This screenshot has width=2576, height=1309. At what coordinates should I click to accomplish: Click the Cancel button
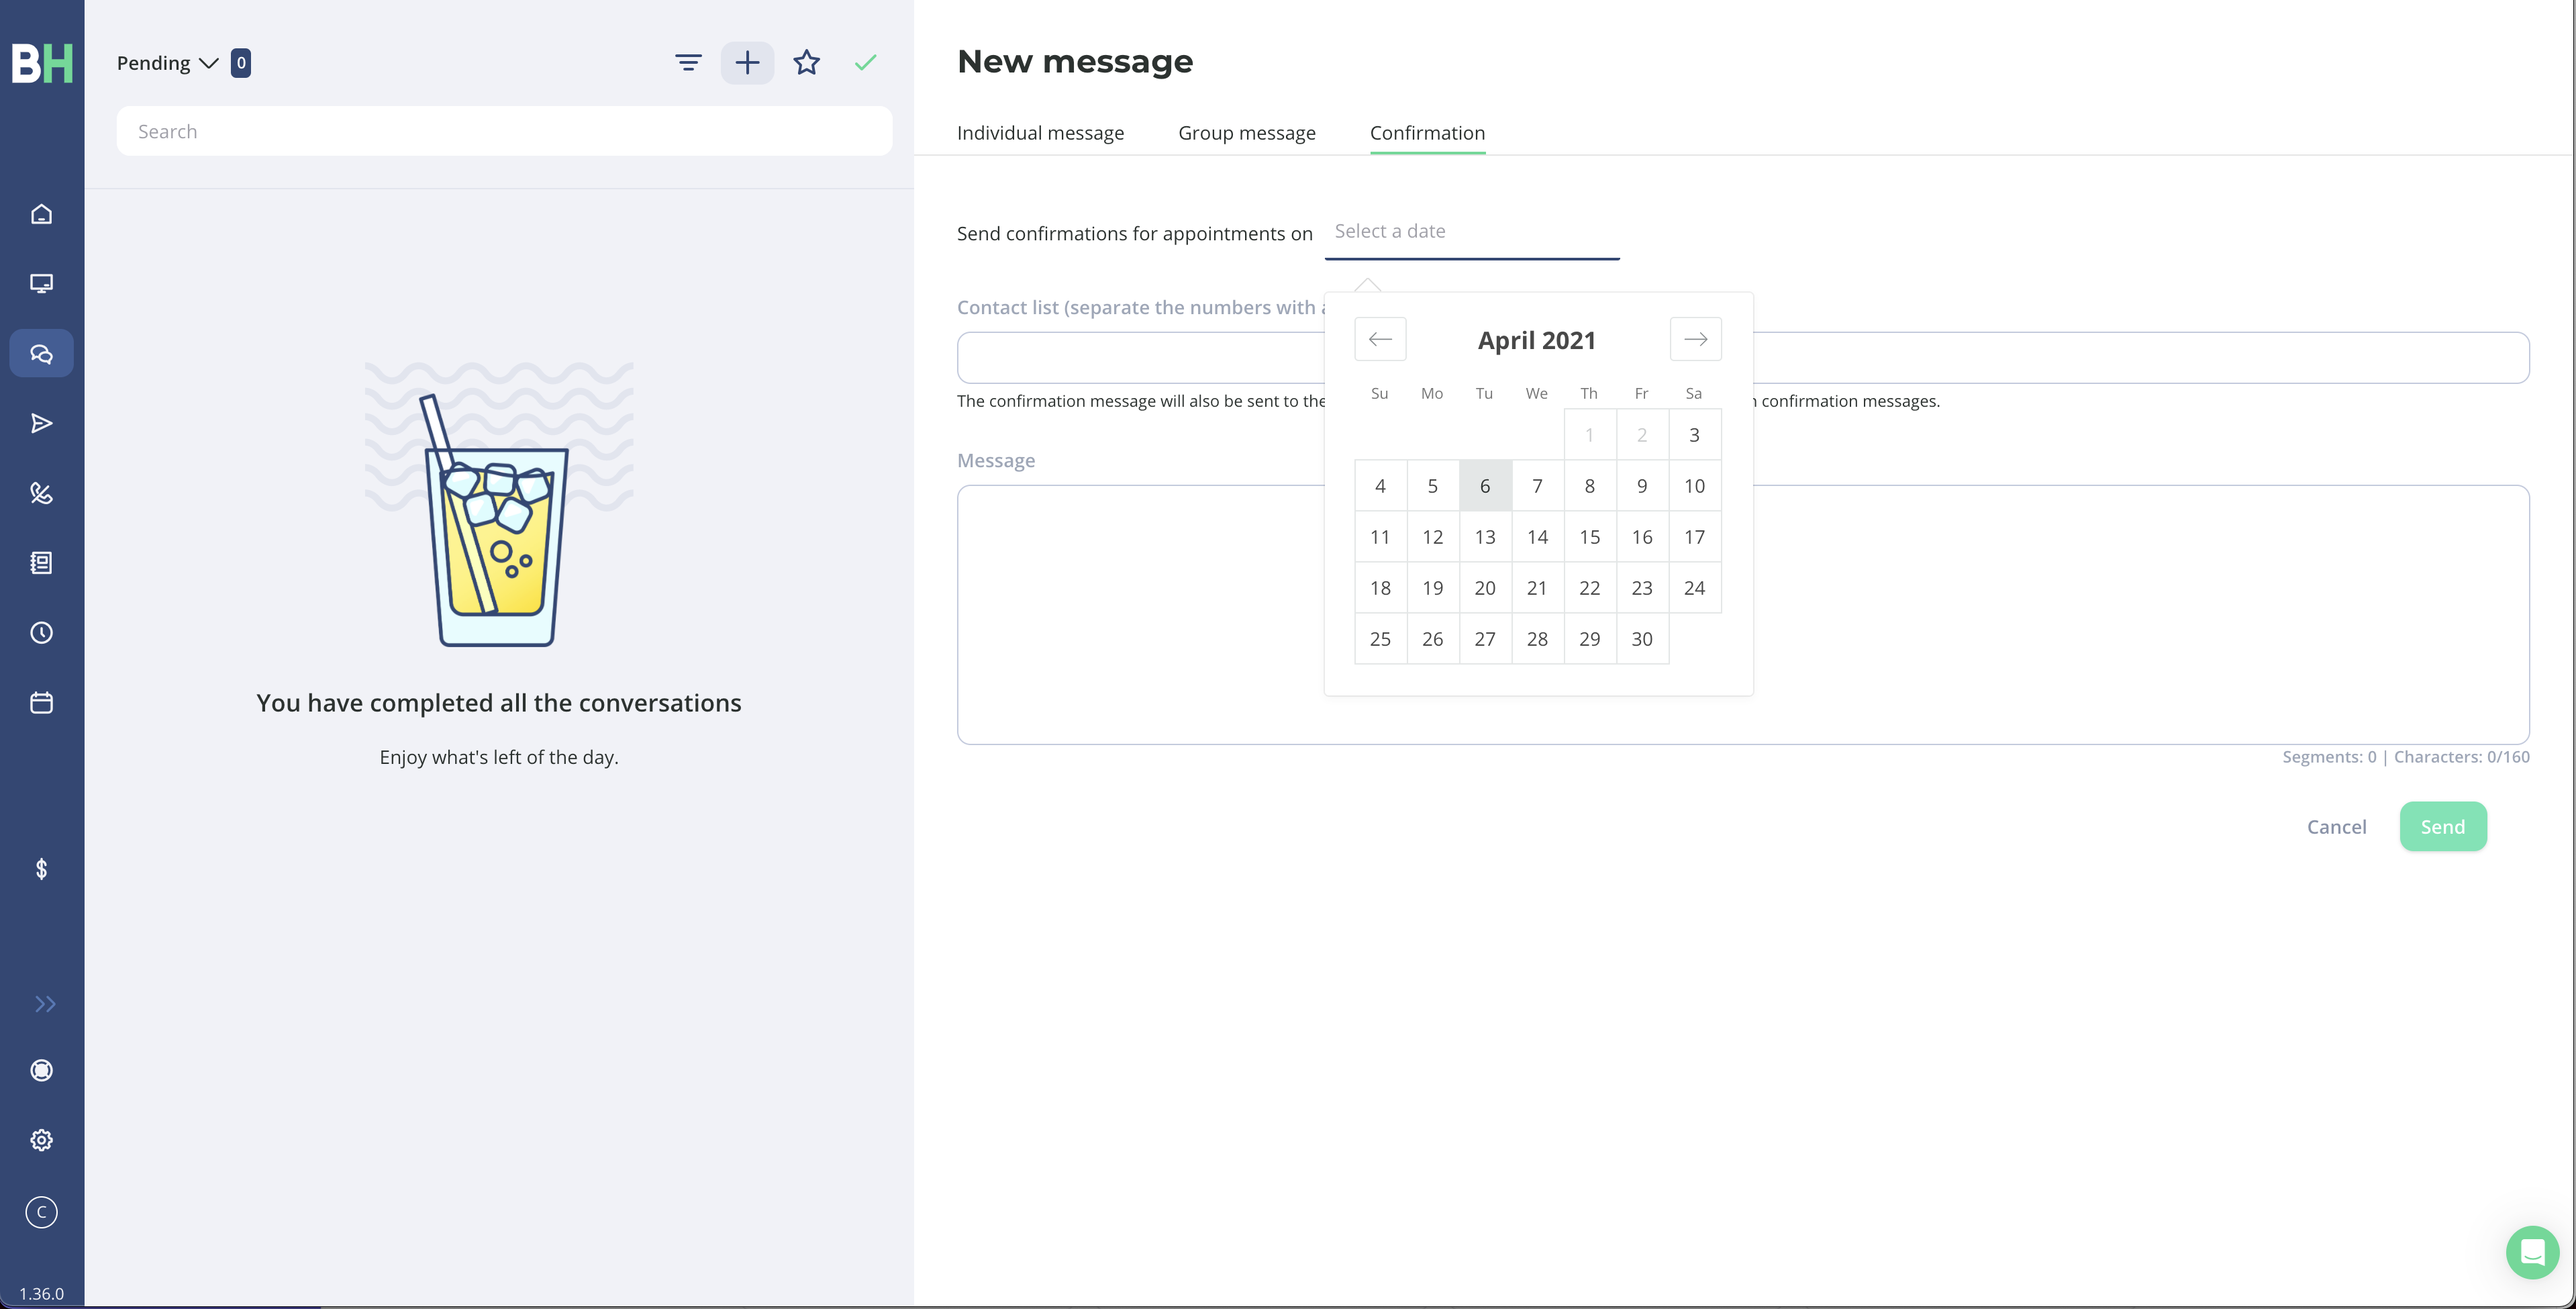coord(2336,827)
